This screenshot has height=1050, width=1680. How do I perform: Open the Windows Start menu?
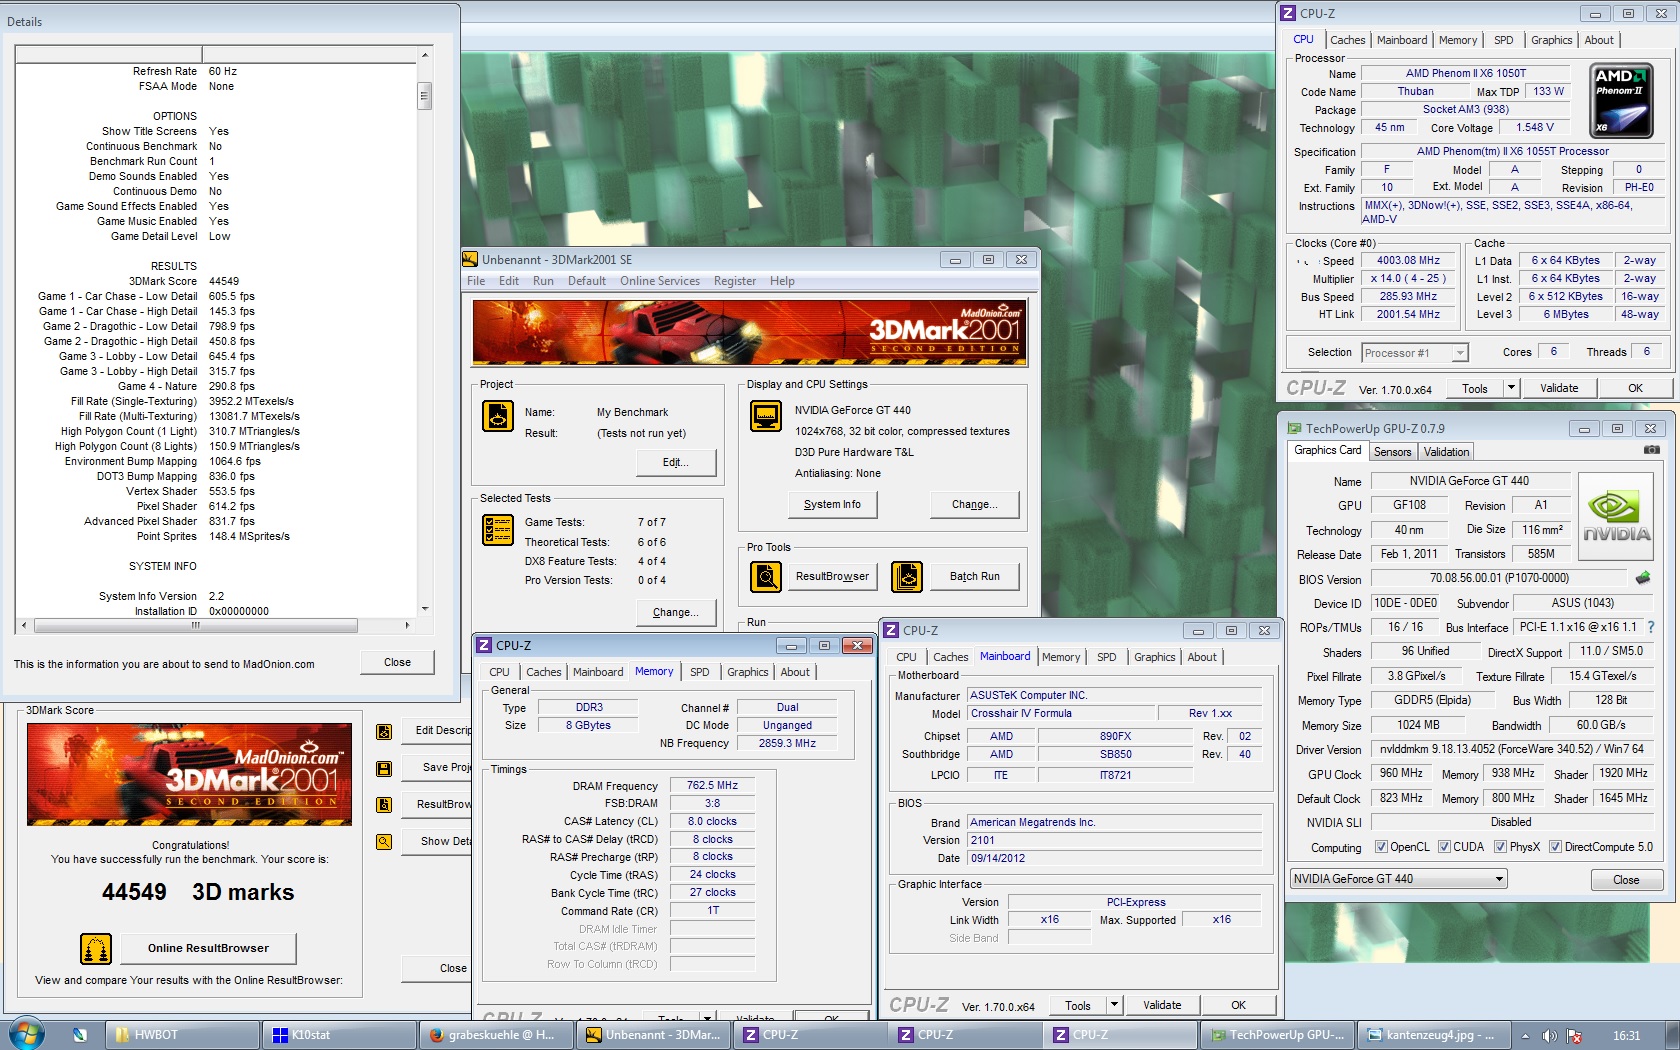coord(25,1034)
